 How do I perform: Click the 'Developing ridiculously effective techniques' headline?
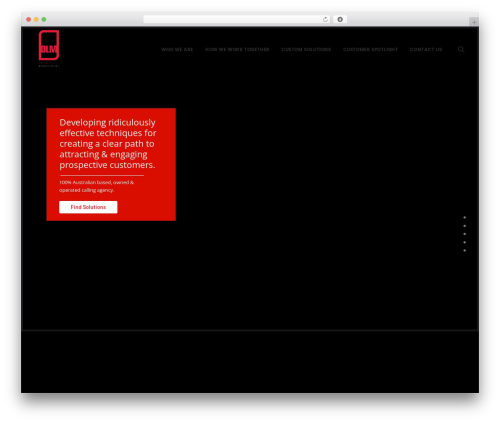point(108,144)
